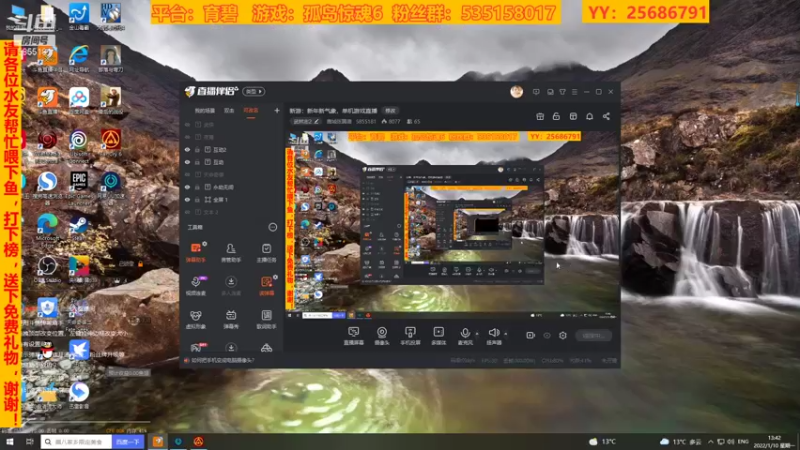Launch OBS Studio desktop shortcut
Image resolution: width=800 pixels, height=450 pixels.
47,268
